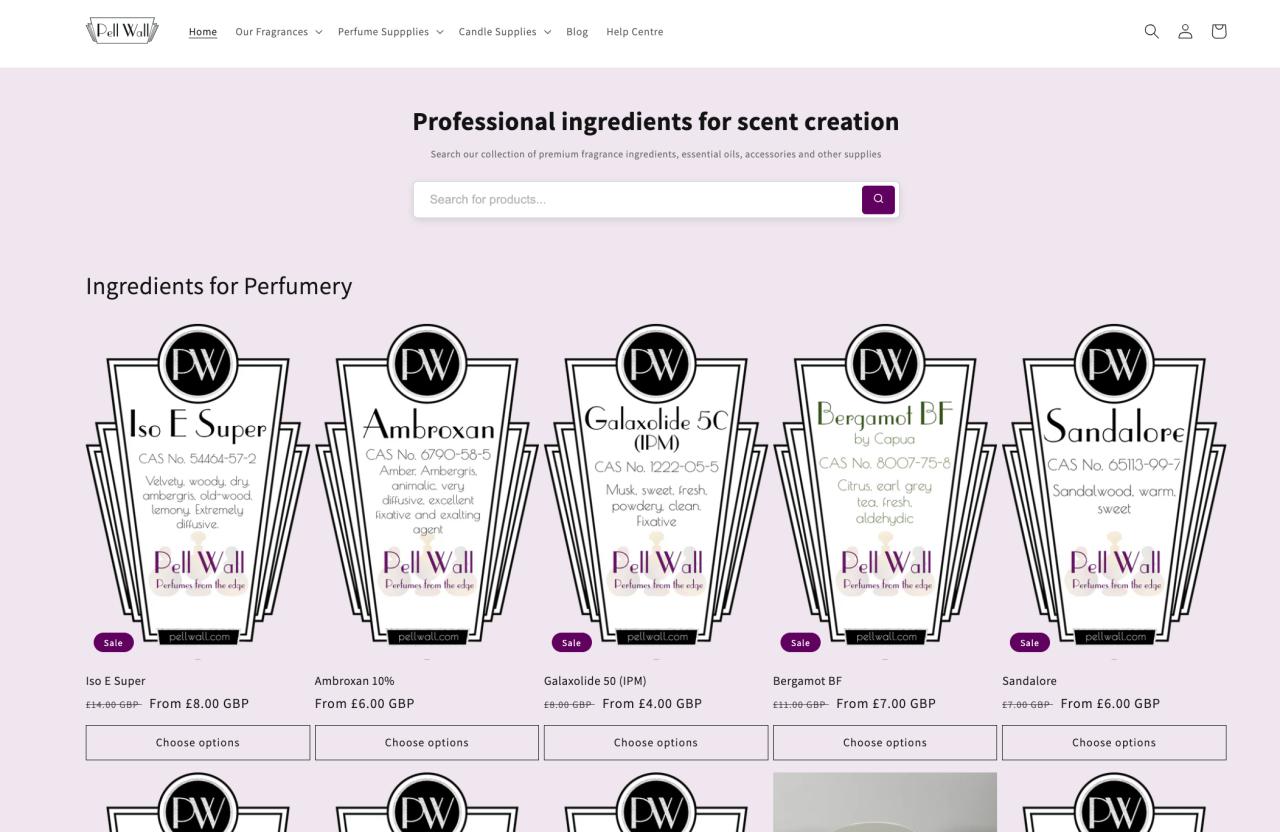Go to the Home menu item
Screen dimensions: 1280x832
click(x=203, y=32)
